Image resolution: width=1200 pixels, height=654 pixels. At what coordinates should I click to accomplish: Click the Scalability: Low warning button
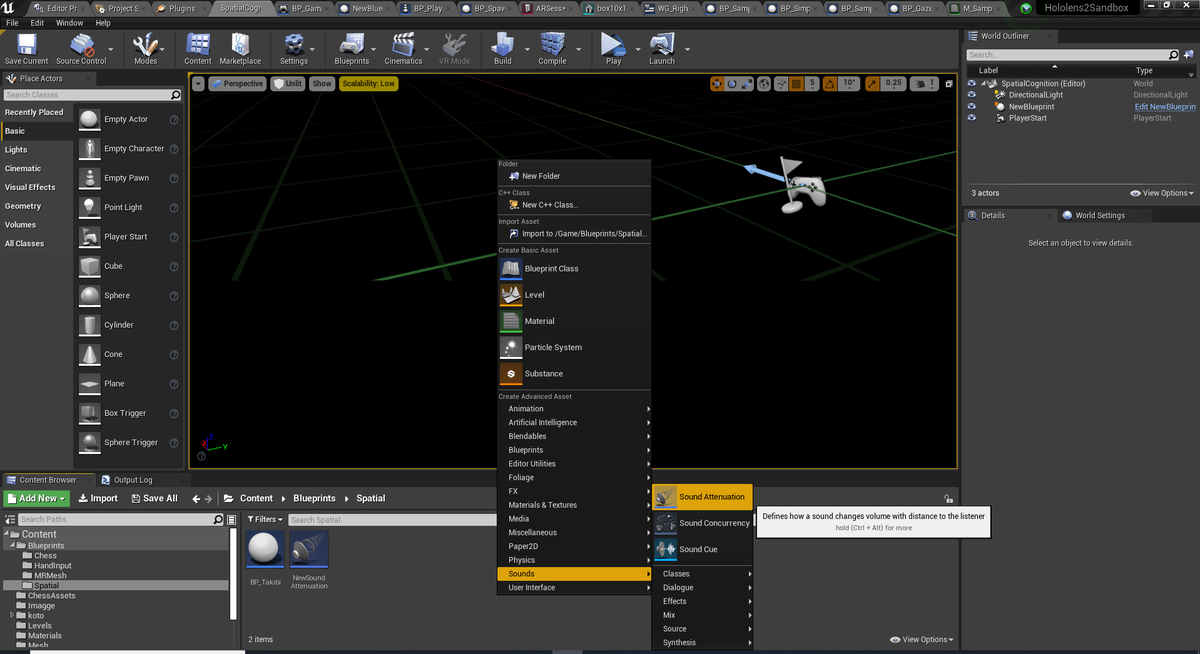pos(368,83)
